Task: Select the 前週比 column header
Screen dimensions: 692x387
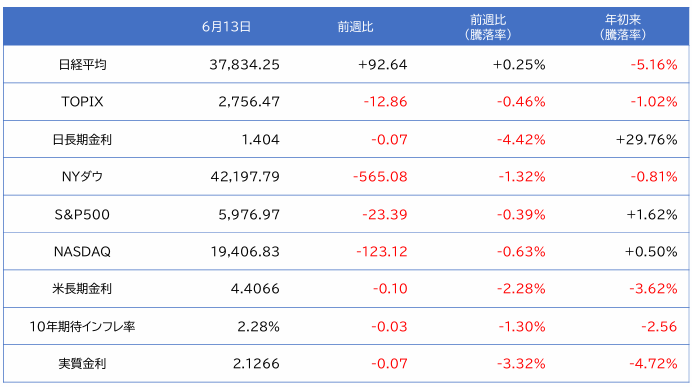Action: pos(356,27)
